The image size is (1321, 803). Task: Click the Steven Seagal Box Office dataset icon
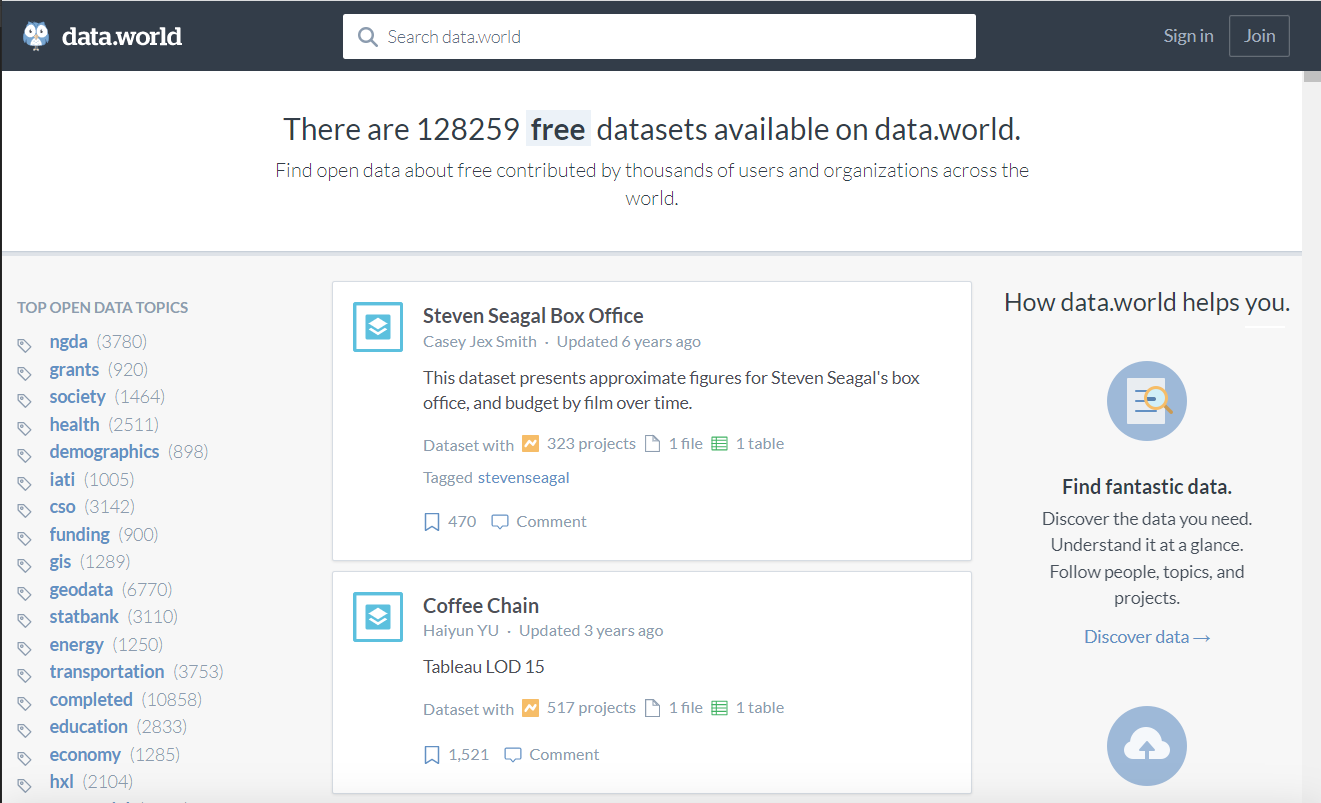[377, 327]
